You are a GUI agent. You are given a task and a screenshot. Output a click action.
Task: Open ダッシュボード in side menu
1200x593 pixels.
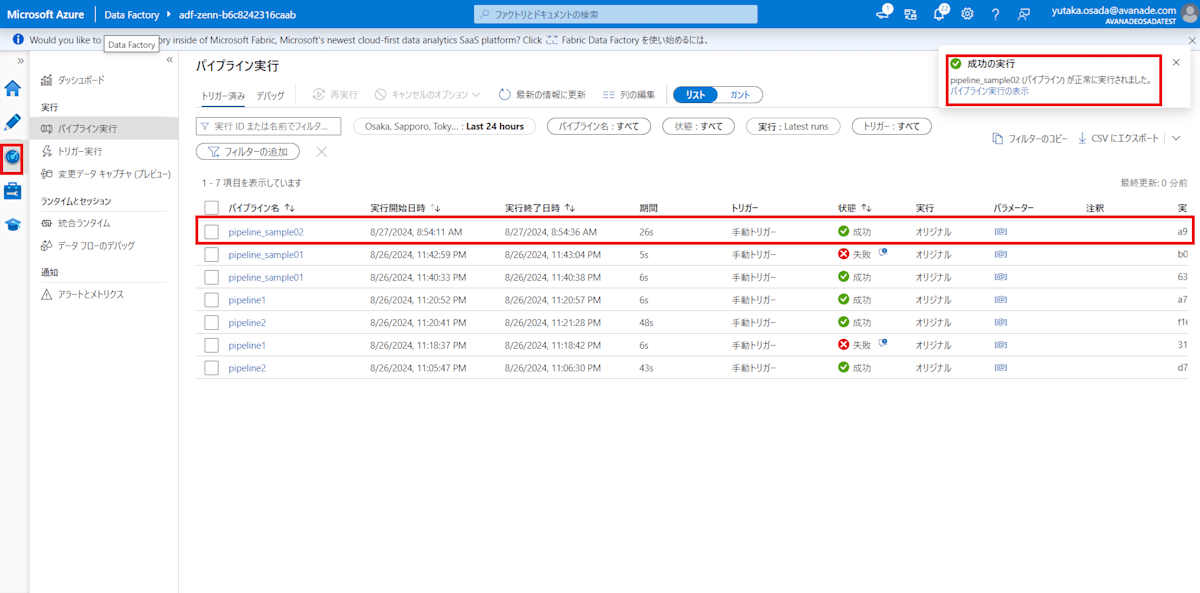(71, 80)
